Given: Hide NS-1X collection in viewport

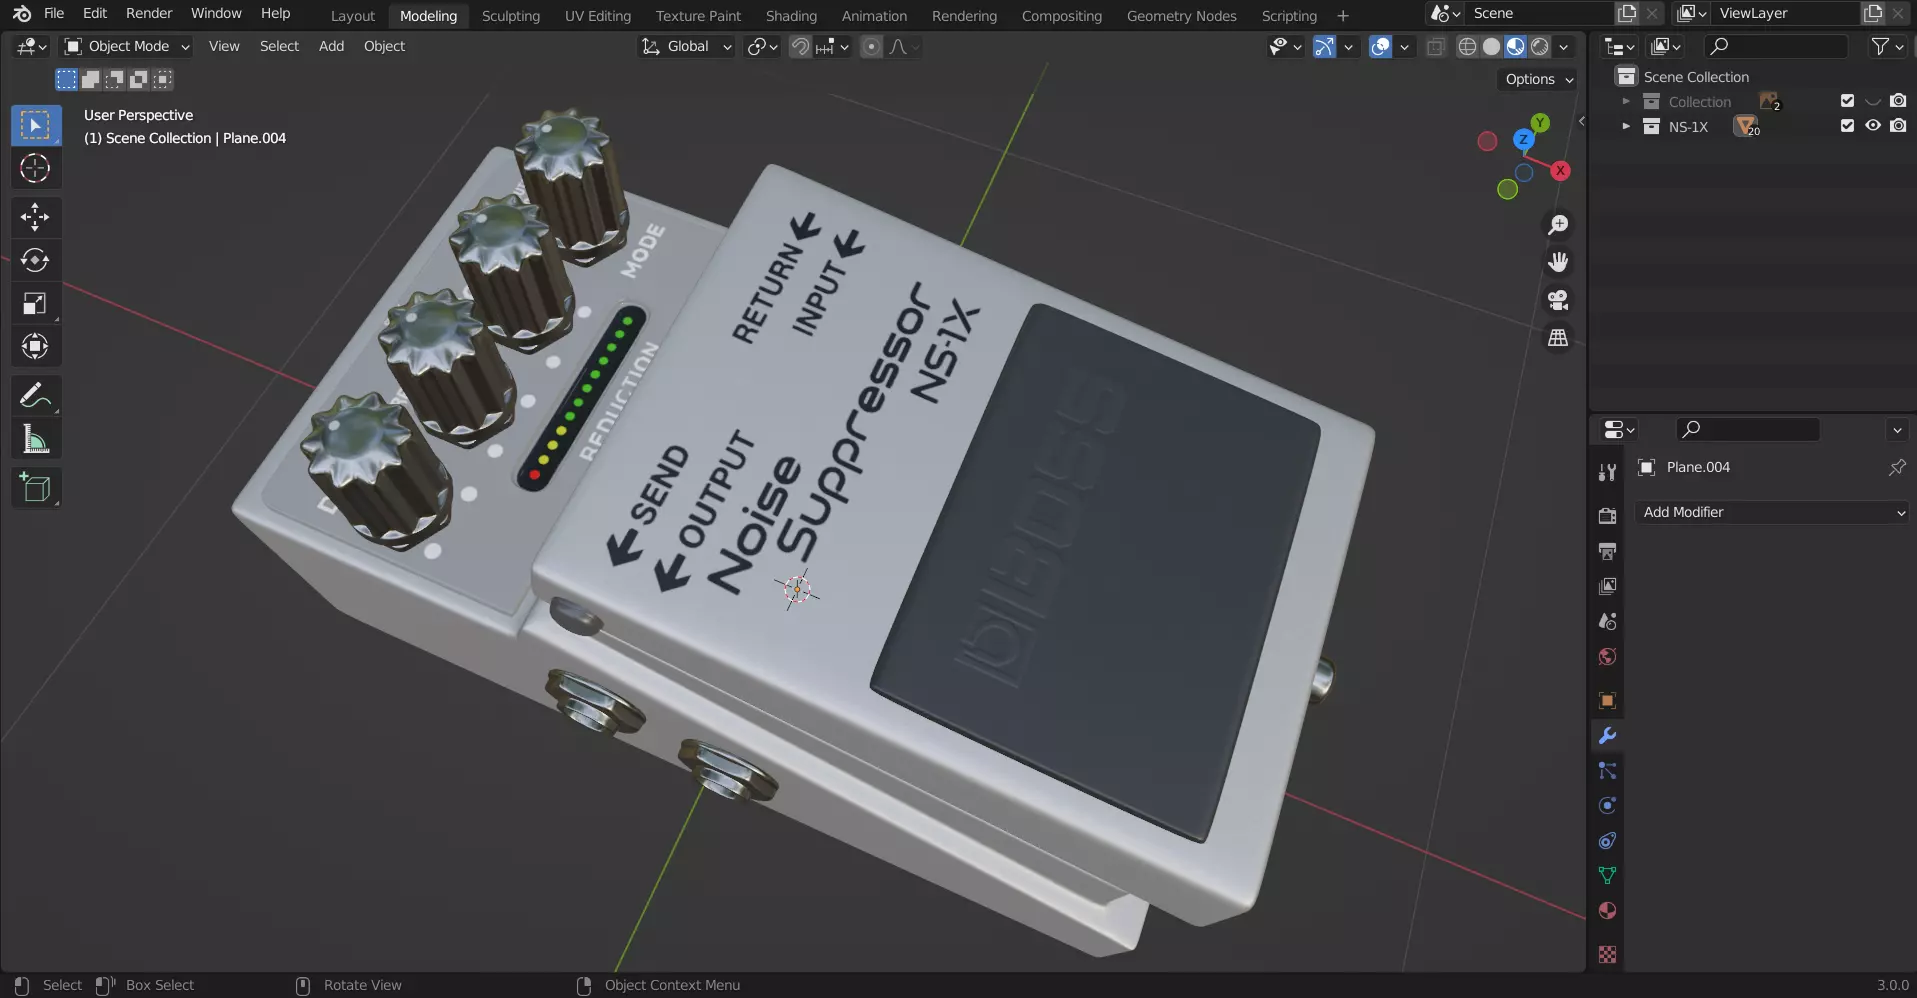Looking at the screenshot, I should [1873, 126].
